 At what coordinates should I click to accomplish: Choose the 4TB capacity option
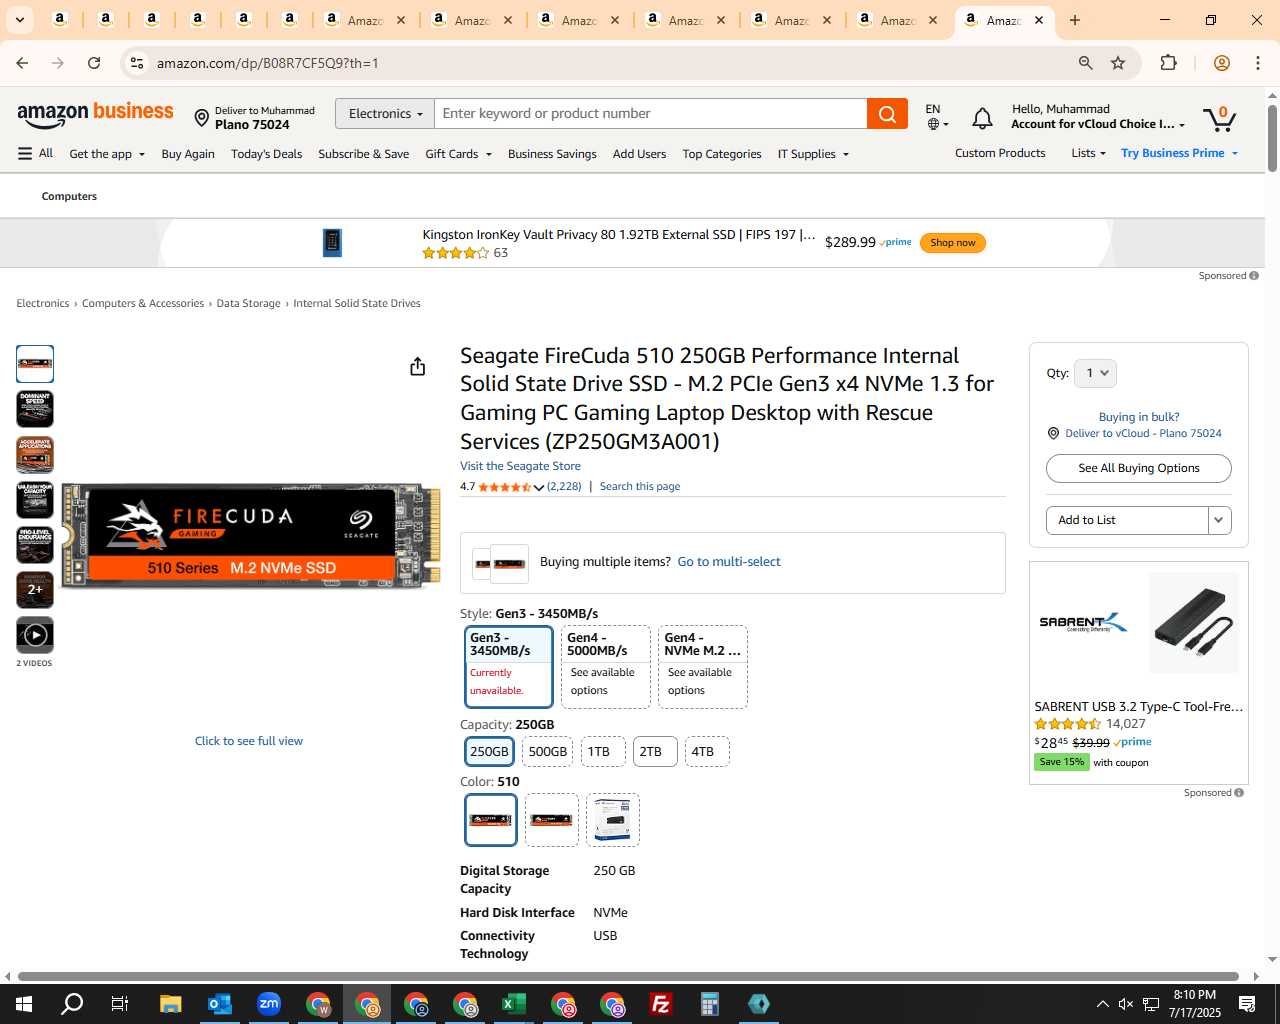[707, 752]
